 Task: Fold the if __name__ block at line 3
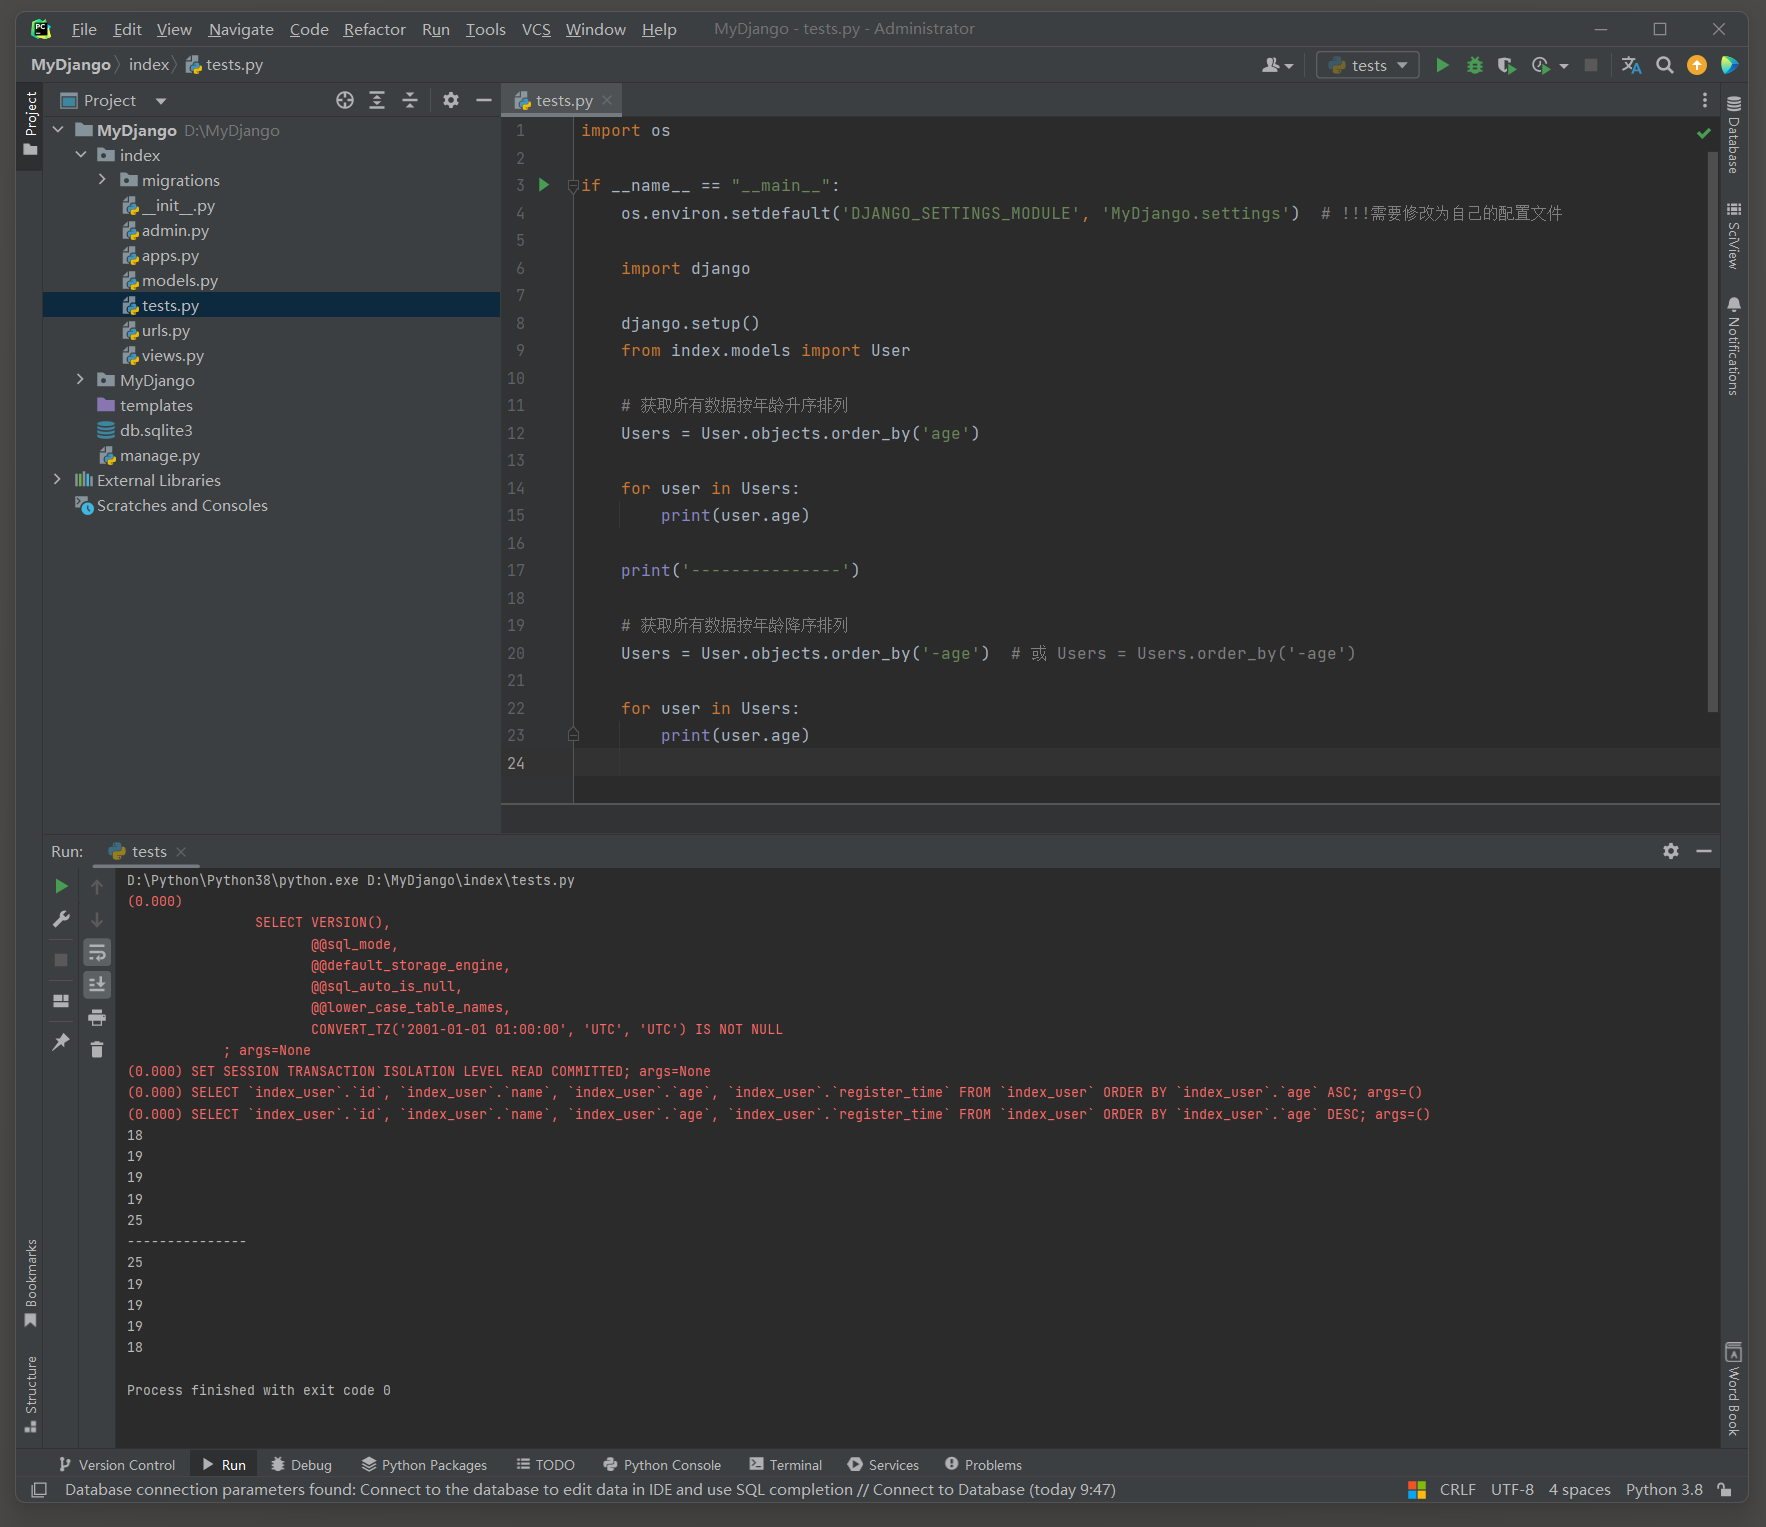[573, 186]
